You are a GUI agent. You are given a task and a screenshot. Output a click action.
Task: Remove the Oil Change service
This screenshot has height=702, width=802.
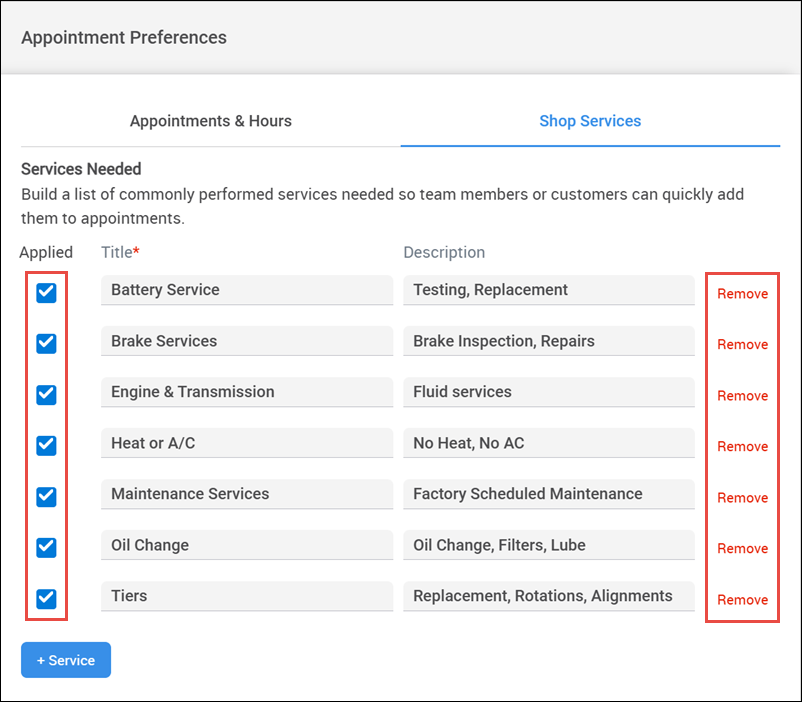tap(742, 548)
